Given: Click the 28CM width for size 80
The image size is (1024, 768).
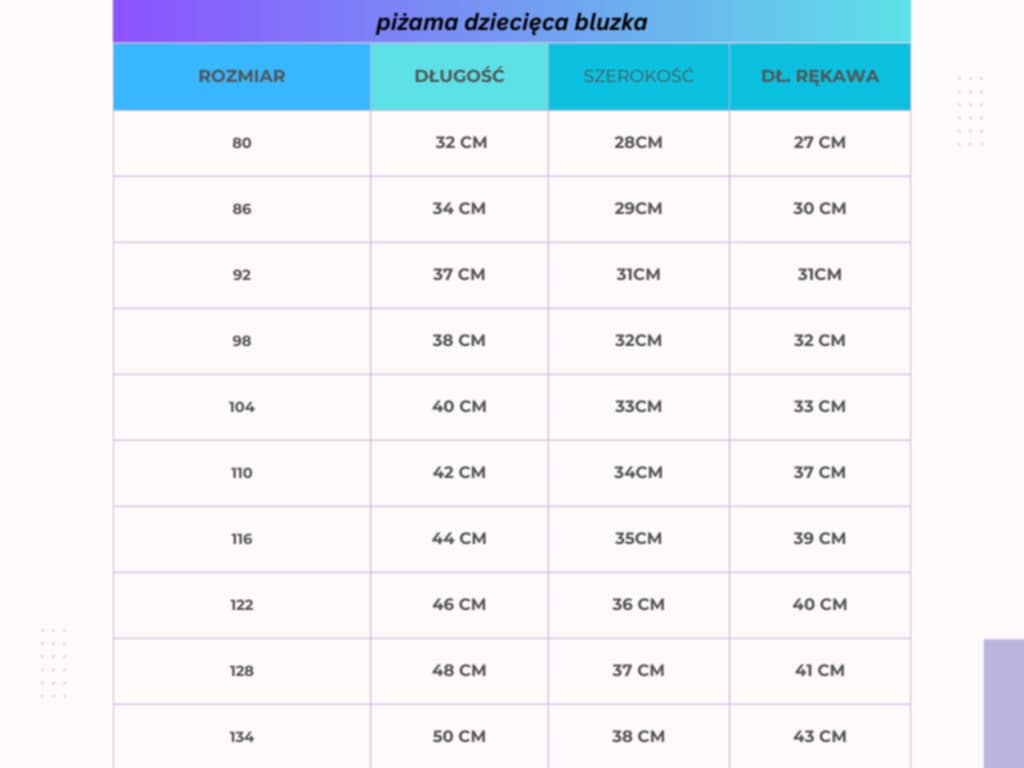Looking at the screenshot, I should pos(638,142).
